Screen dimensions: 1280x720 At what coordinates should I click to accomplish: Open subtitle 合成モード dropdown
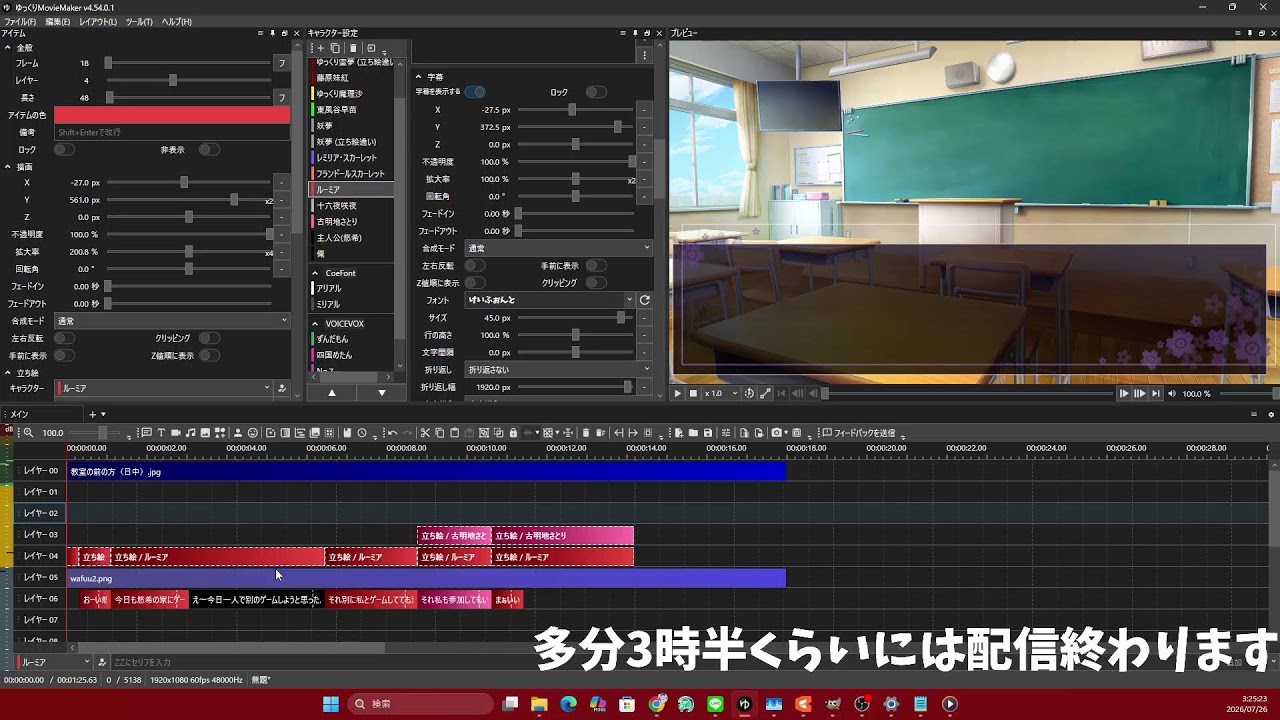(x=559, y=248)
